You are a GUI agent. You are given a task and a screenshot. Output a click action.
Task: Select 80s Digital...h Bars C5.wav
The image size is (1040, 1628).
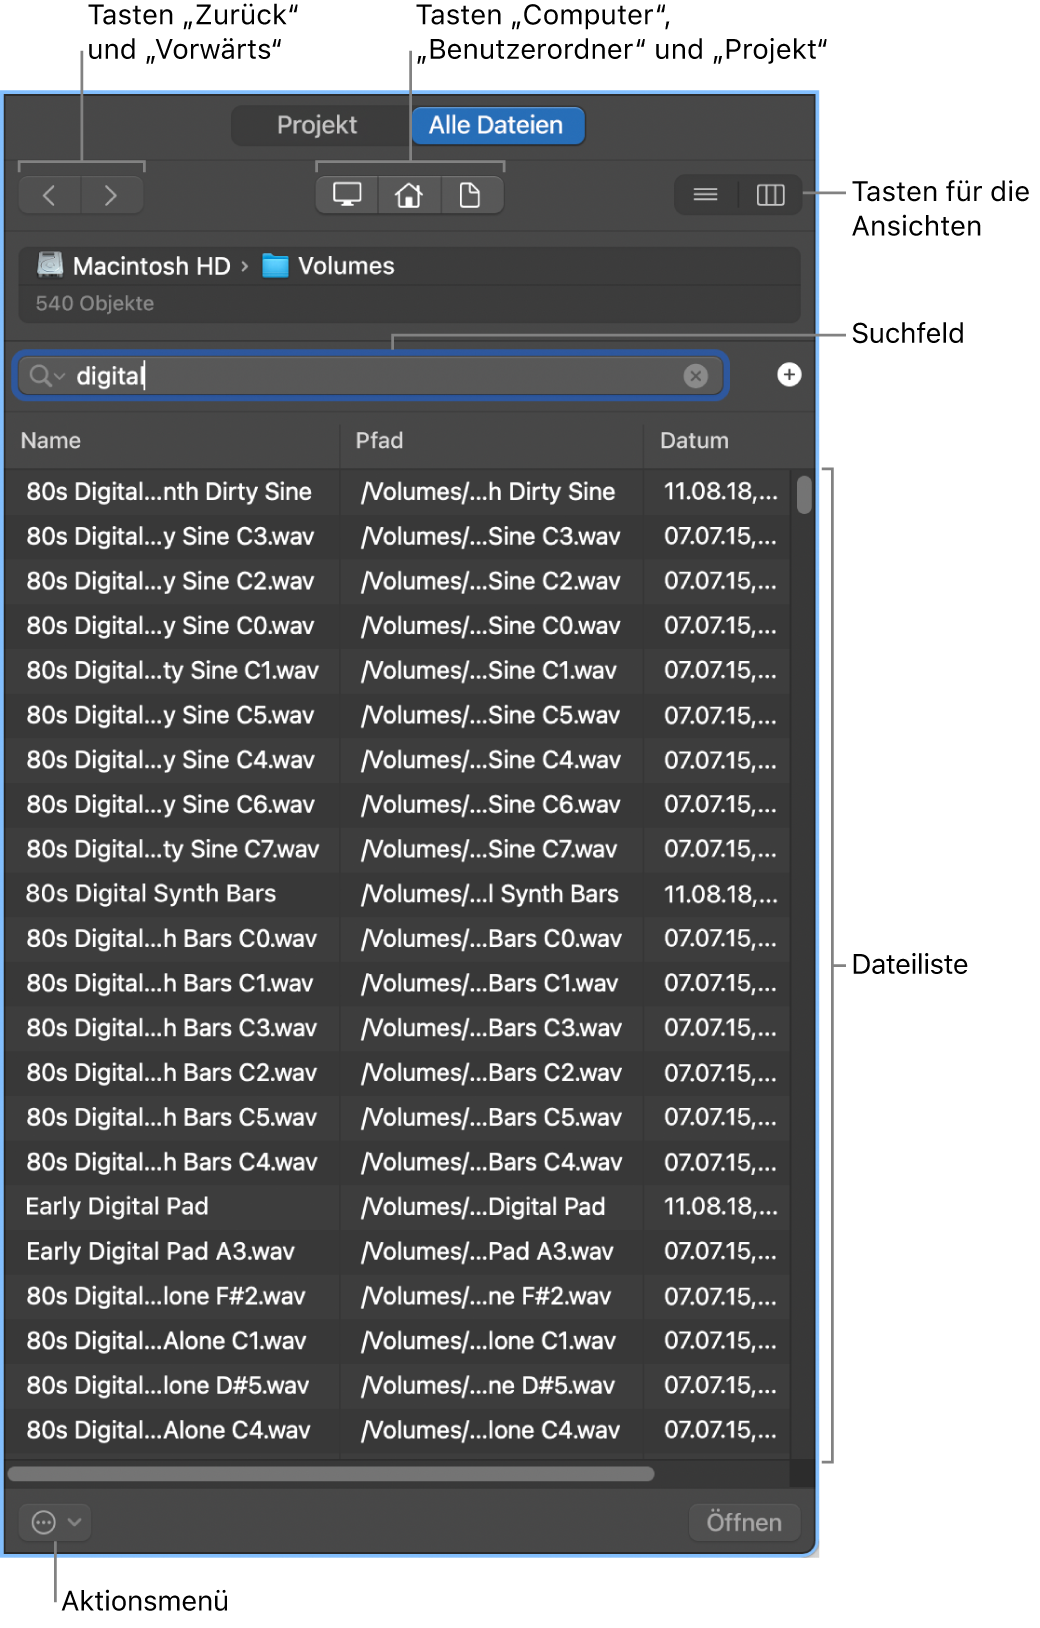(397, 1118)
